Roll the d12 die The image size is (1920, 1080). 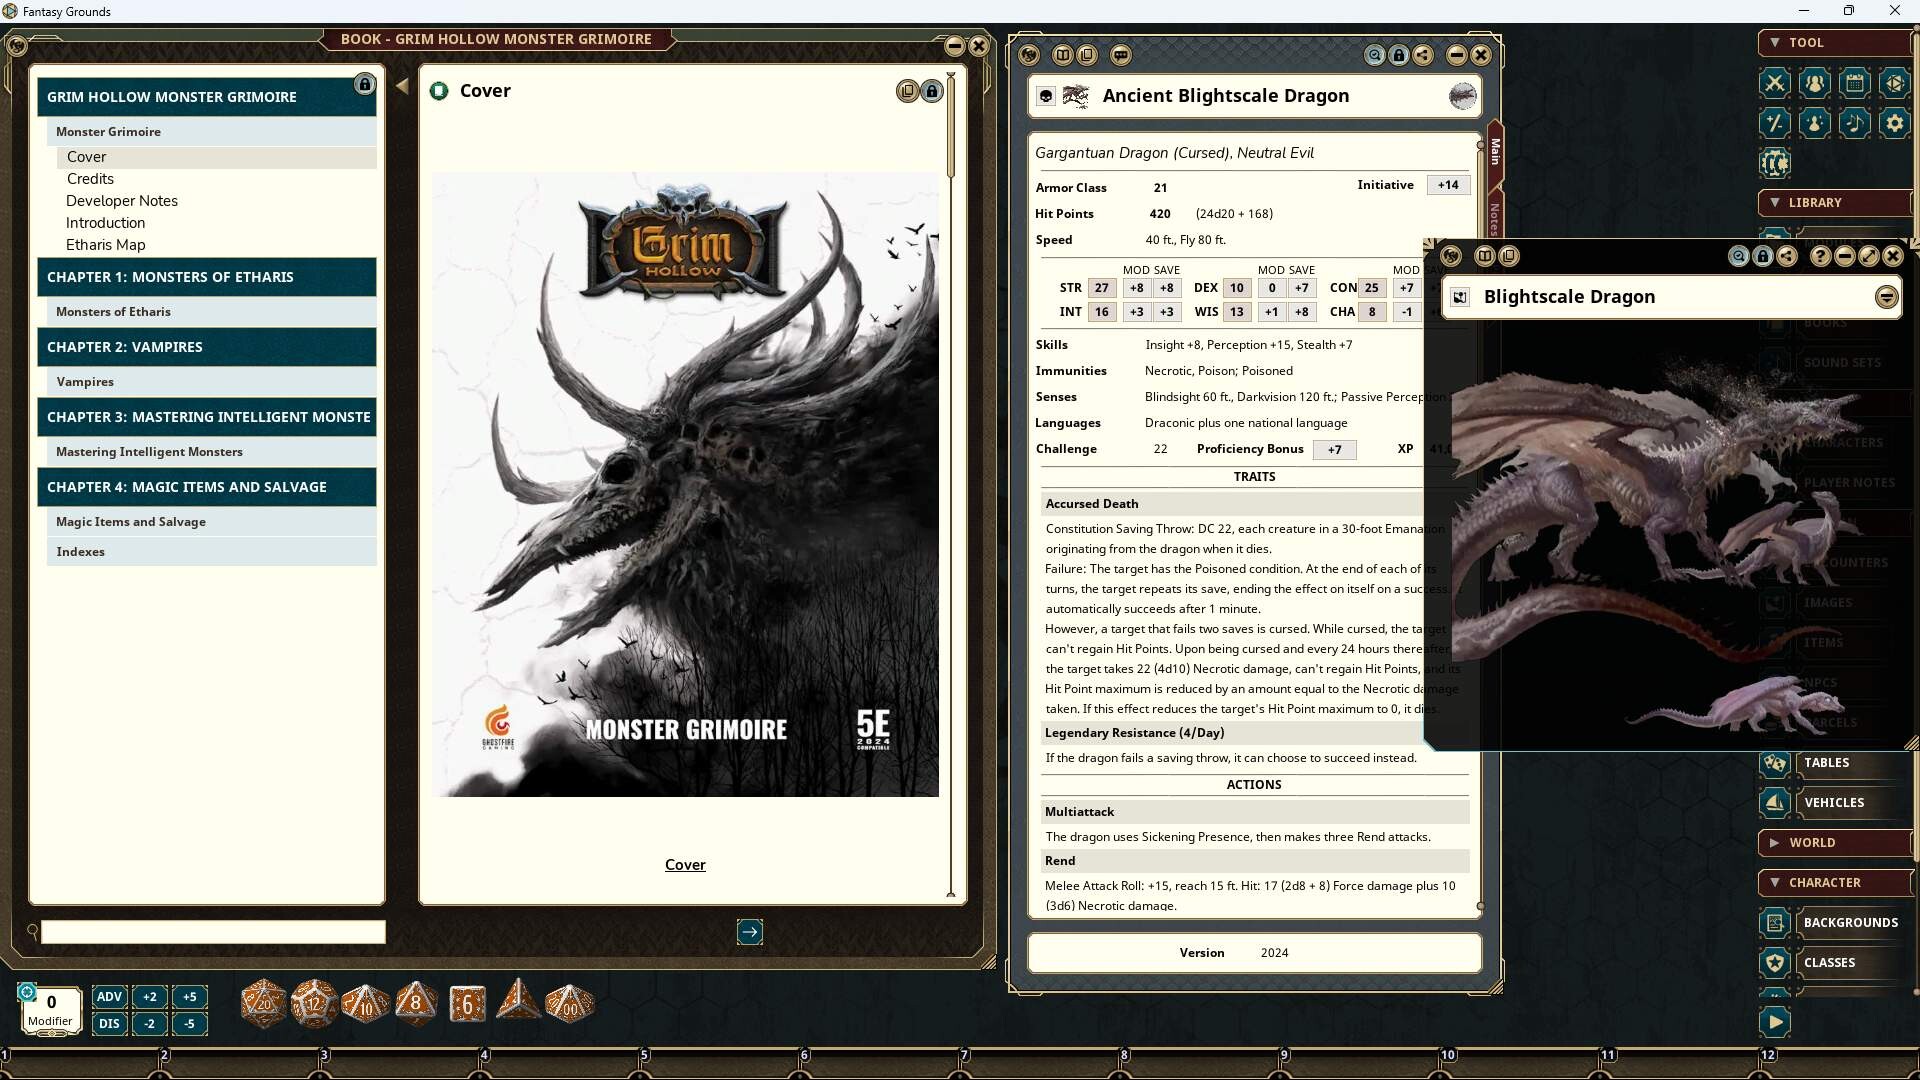pyautogui.click(x=314, y=1003)
